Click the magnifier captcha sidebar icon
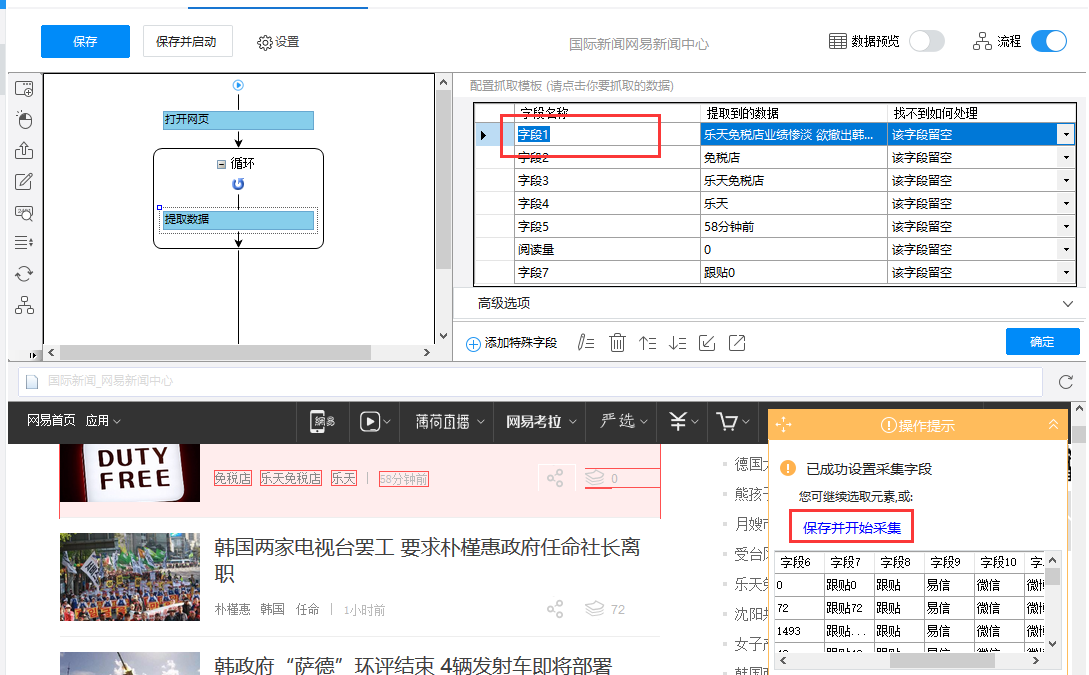1089x675 pixels. tap(24, 212)
